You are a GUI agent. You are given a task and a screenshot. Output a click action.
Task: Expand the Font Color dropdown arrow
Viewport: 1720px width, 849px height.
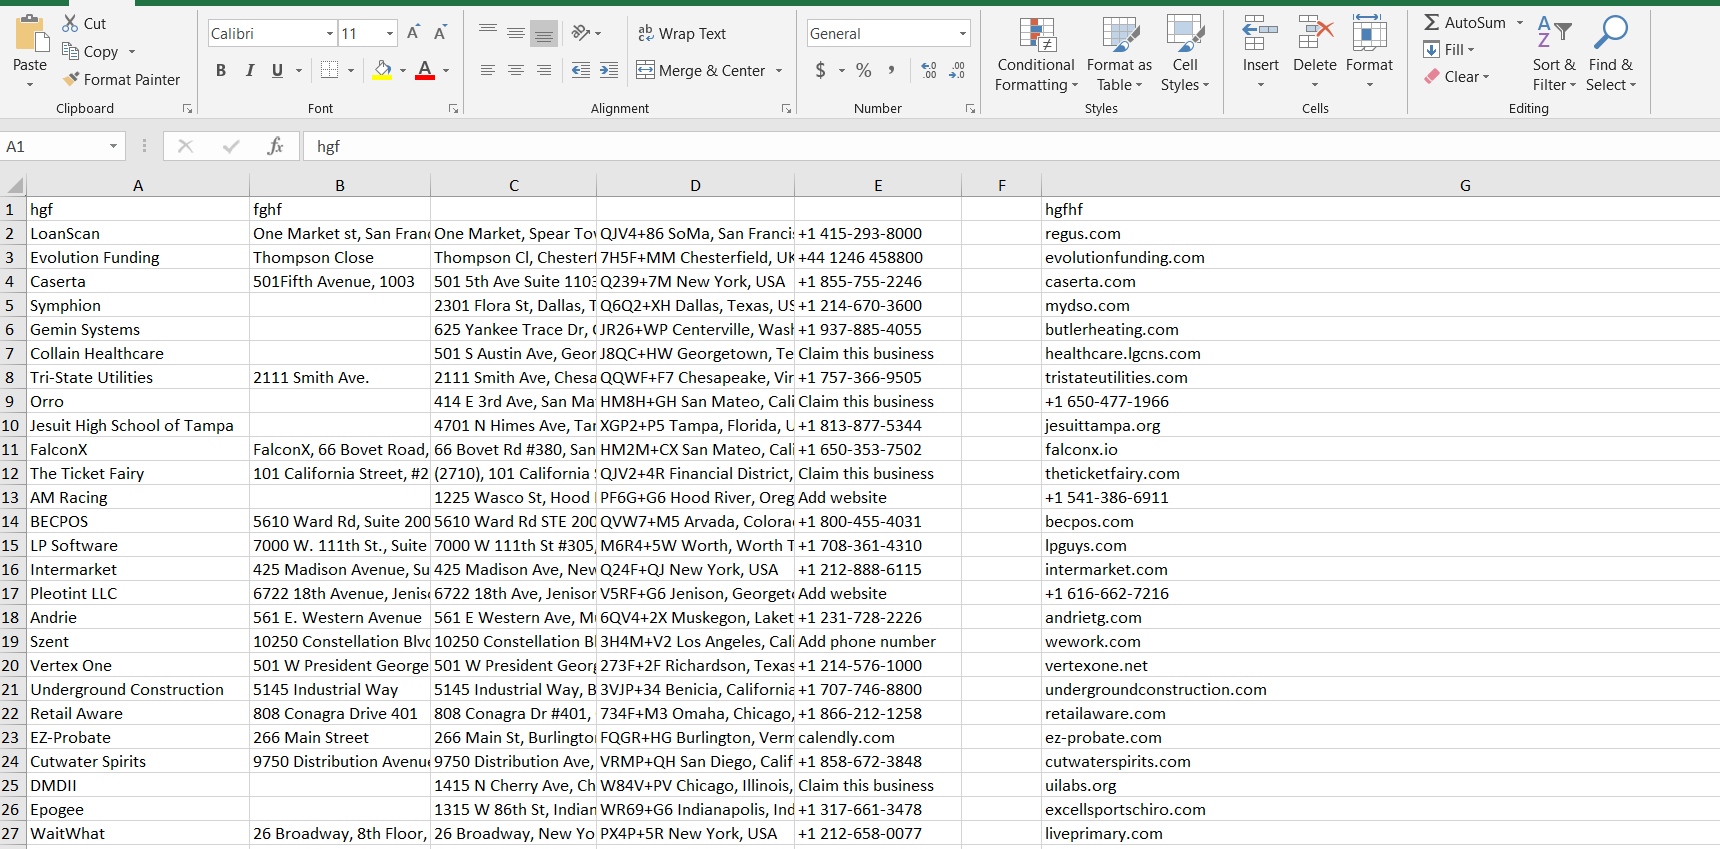(x=446, y=70)
